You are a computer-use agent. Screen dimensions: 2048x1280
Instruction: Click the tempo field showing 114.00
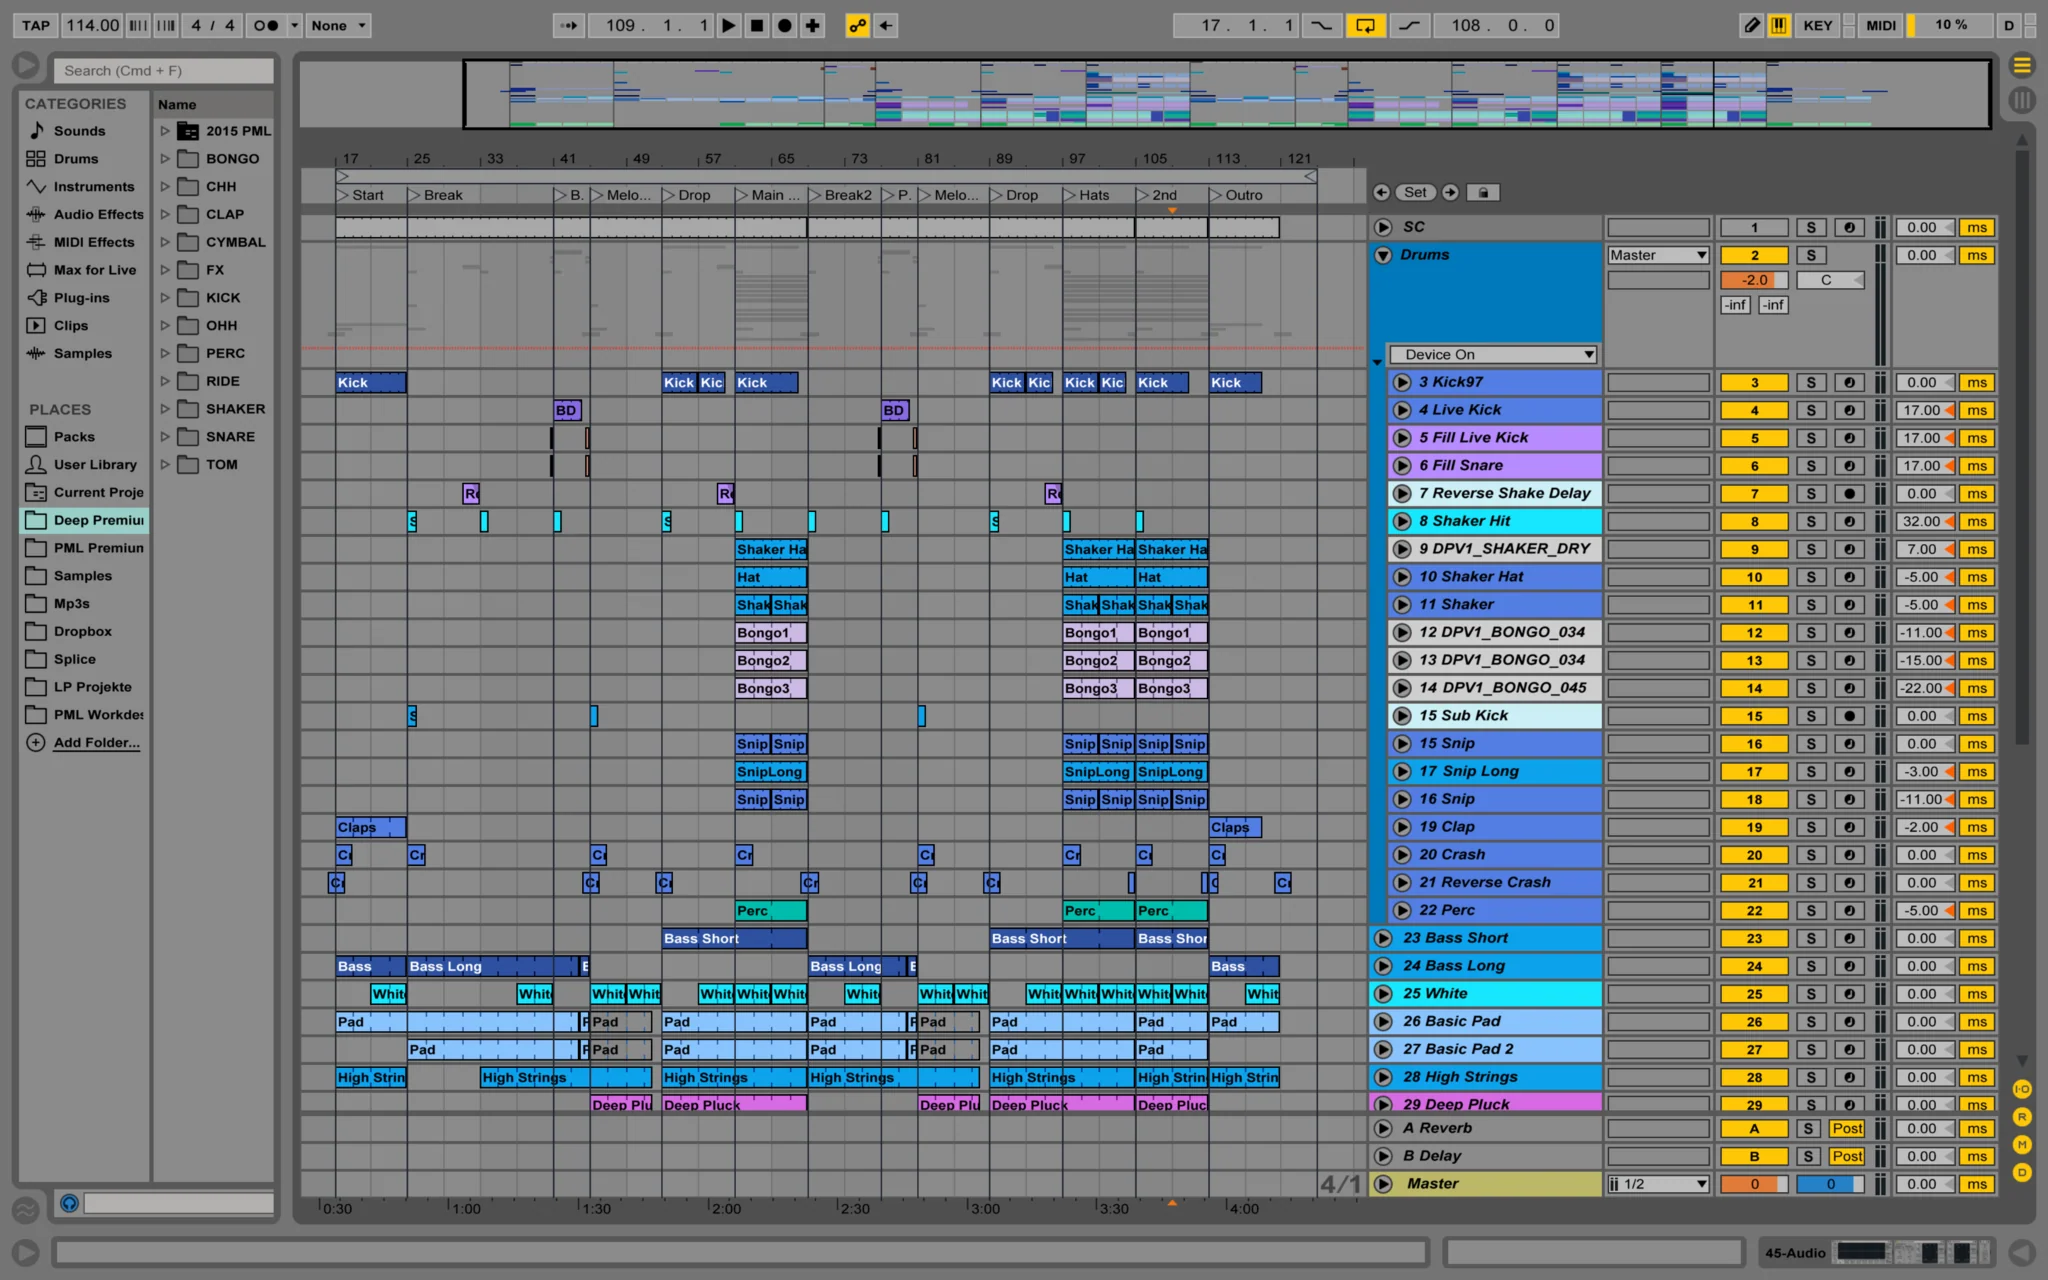click(92, 25)
